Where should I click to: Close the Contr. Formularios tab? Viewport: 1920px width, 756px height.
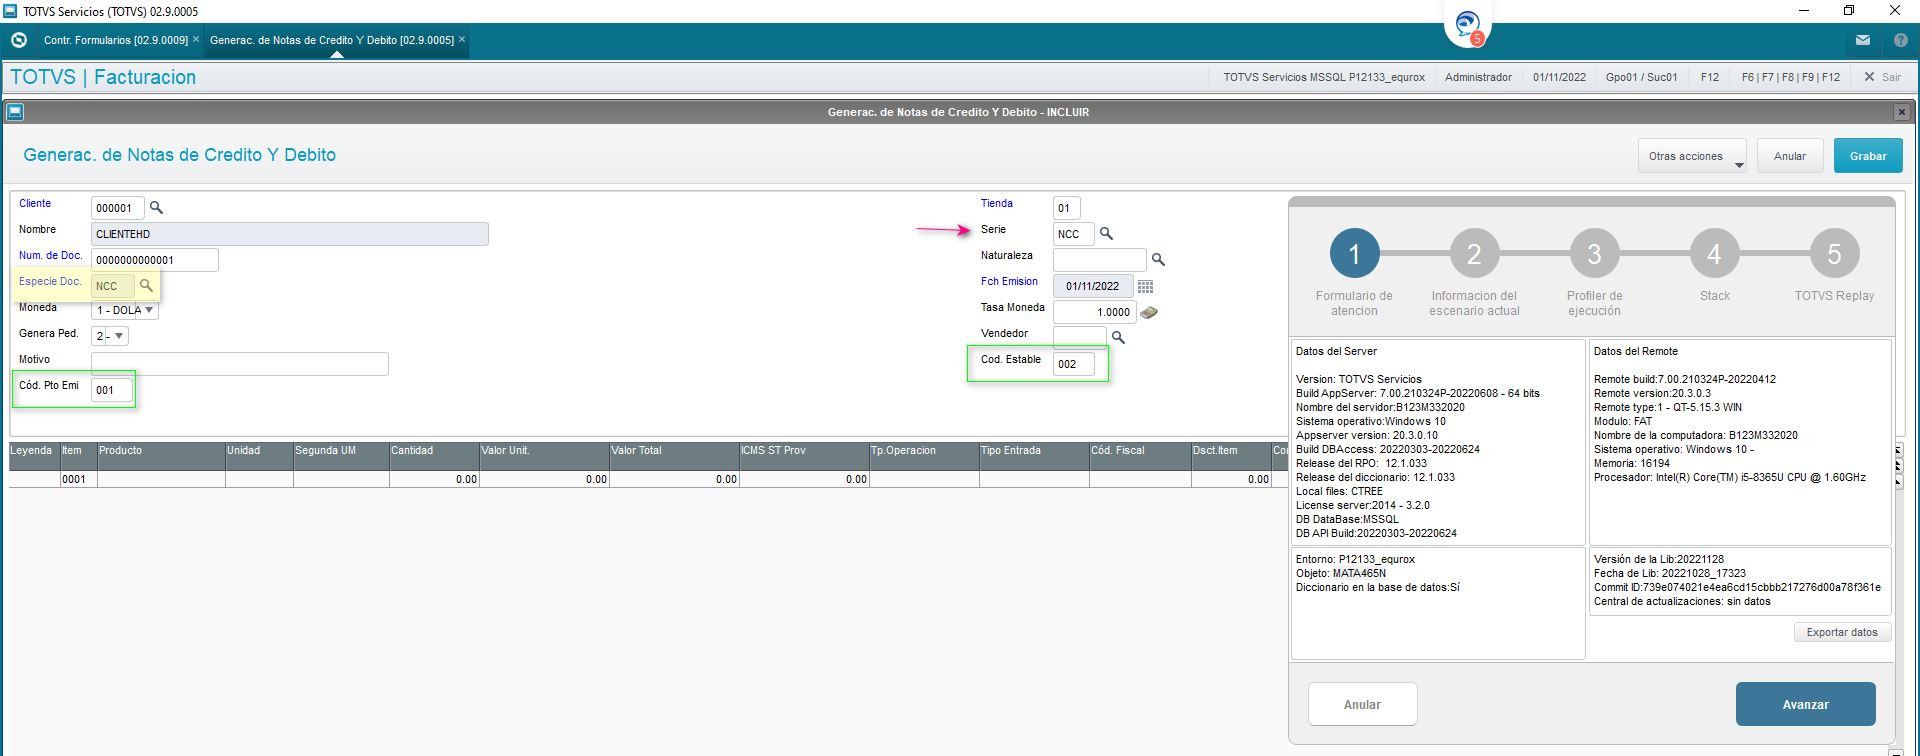click(196, 40)
